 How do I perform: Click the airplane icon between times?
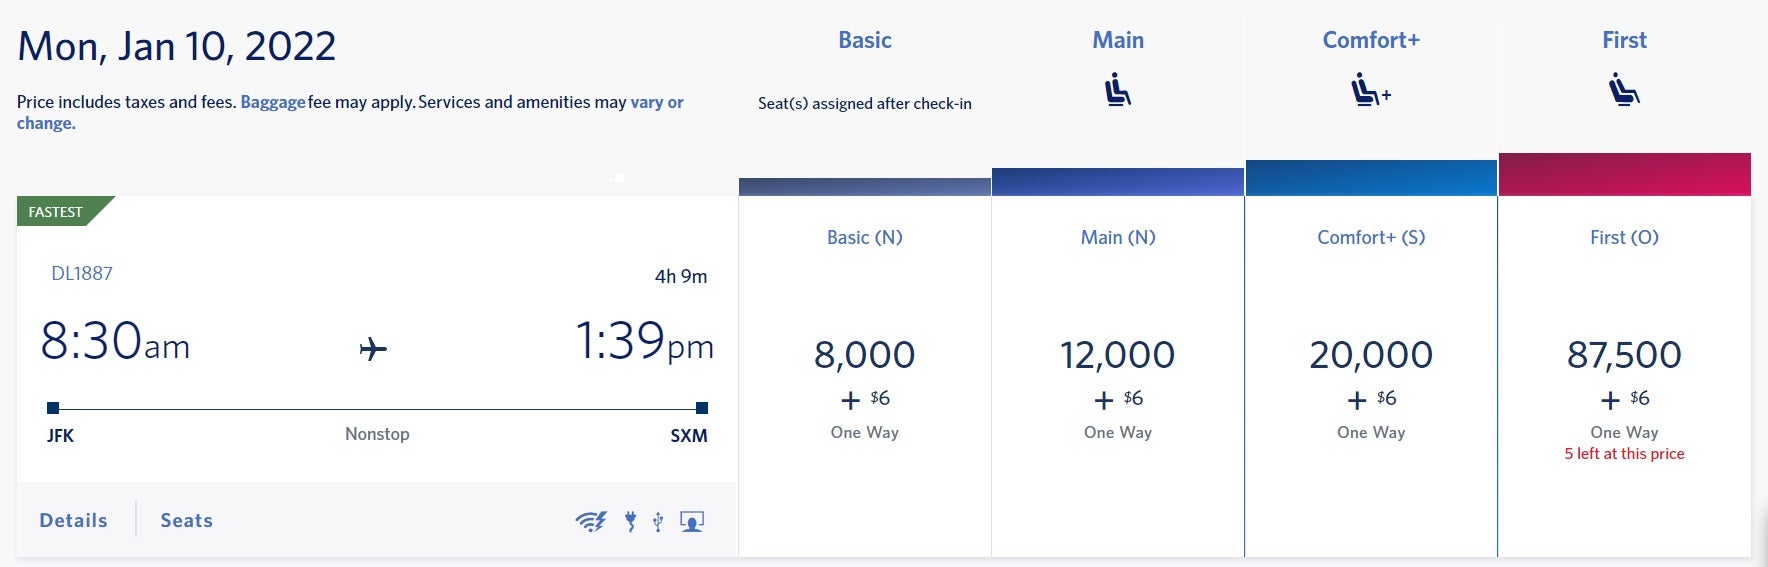tap(373, 349)
